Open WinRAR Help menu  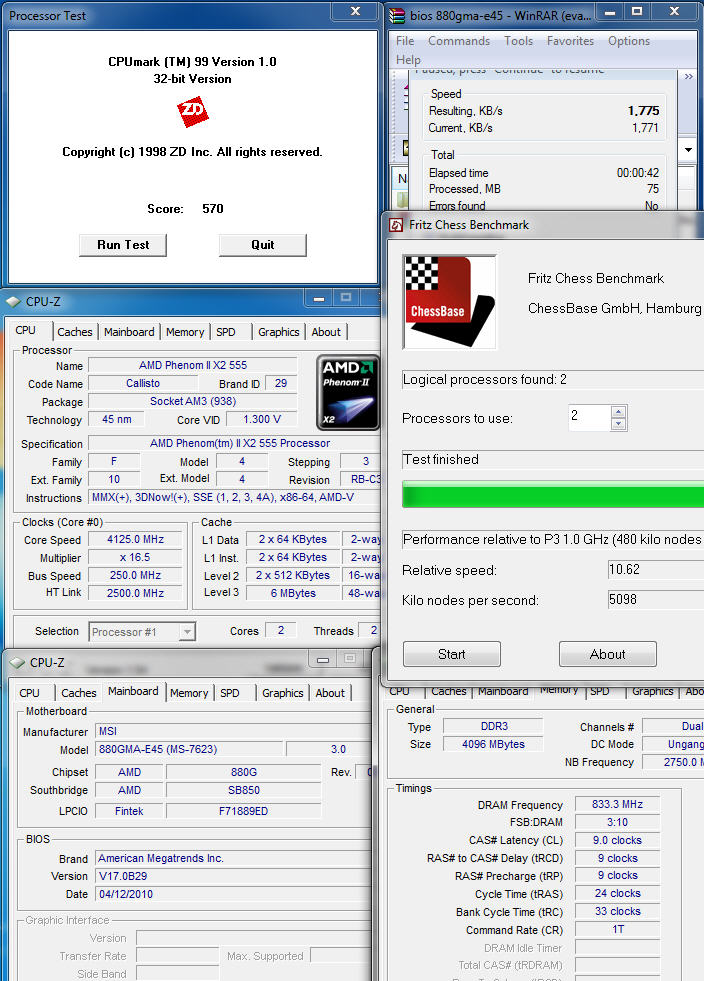[408, 60]
